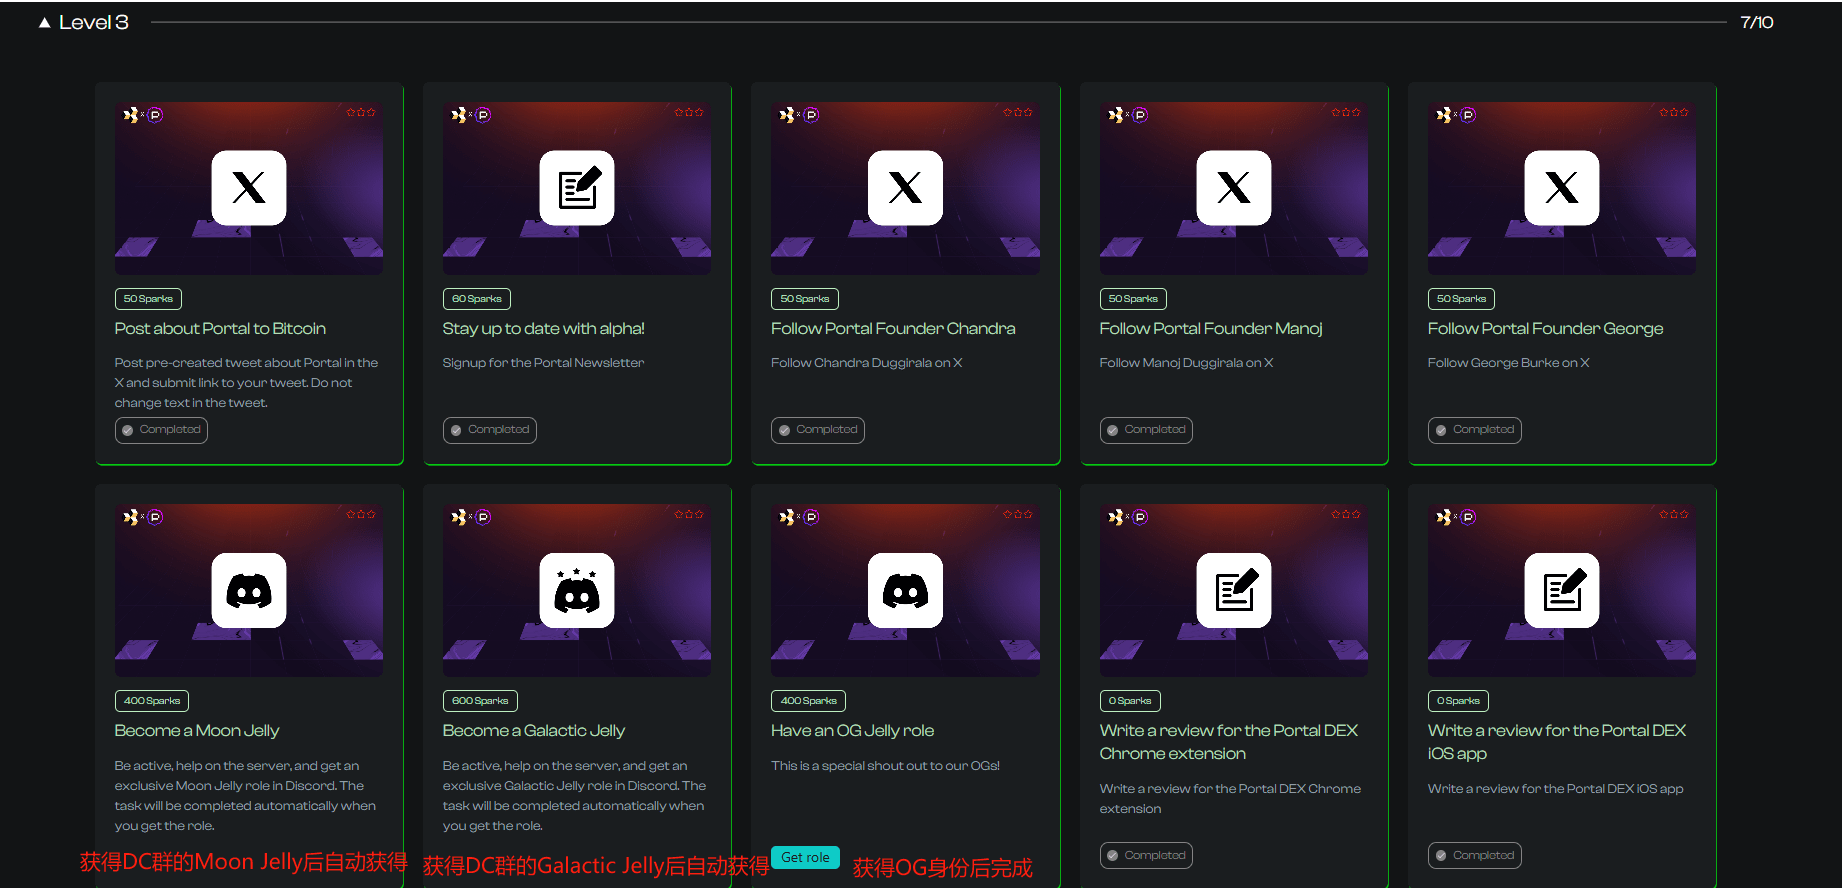Click the starred Discord icon on Become a Galactic Jelly card
This screenshot has height=888, width=1842.
tap(577, 590)
